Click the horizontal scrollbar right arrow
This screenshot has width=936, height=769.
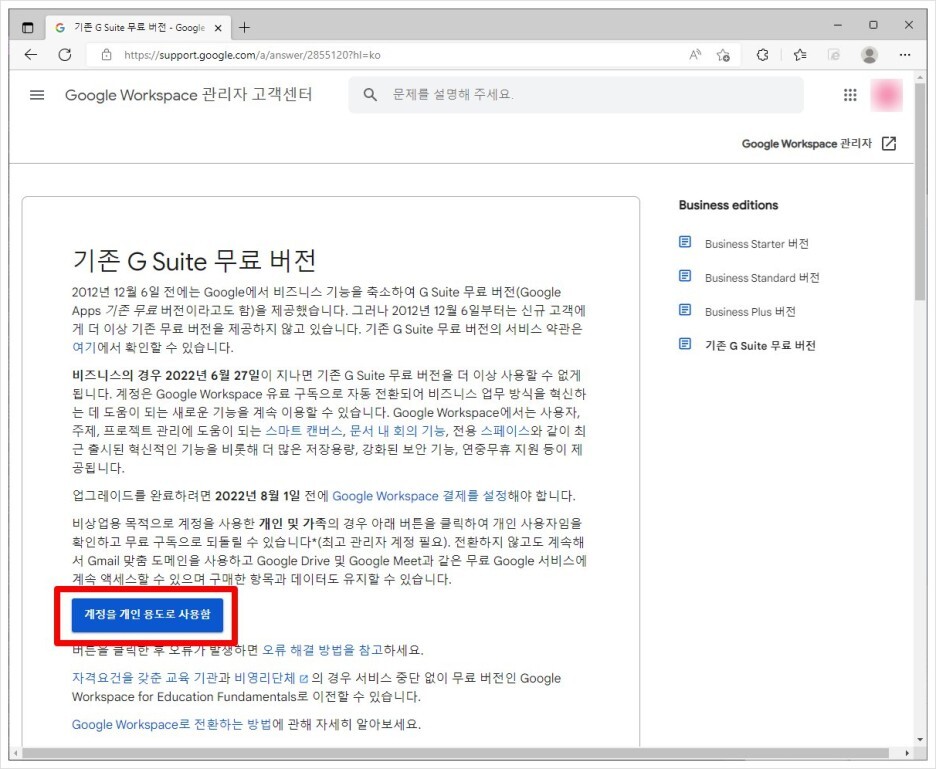(x=907, y=753)
